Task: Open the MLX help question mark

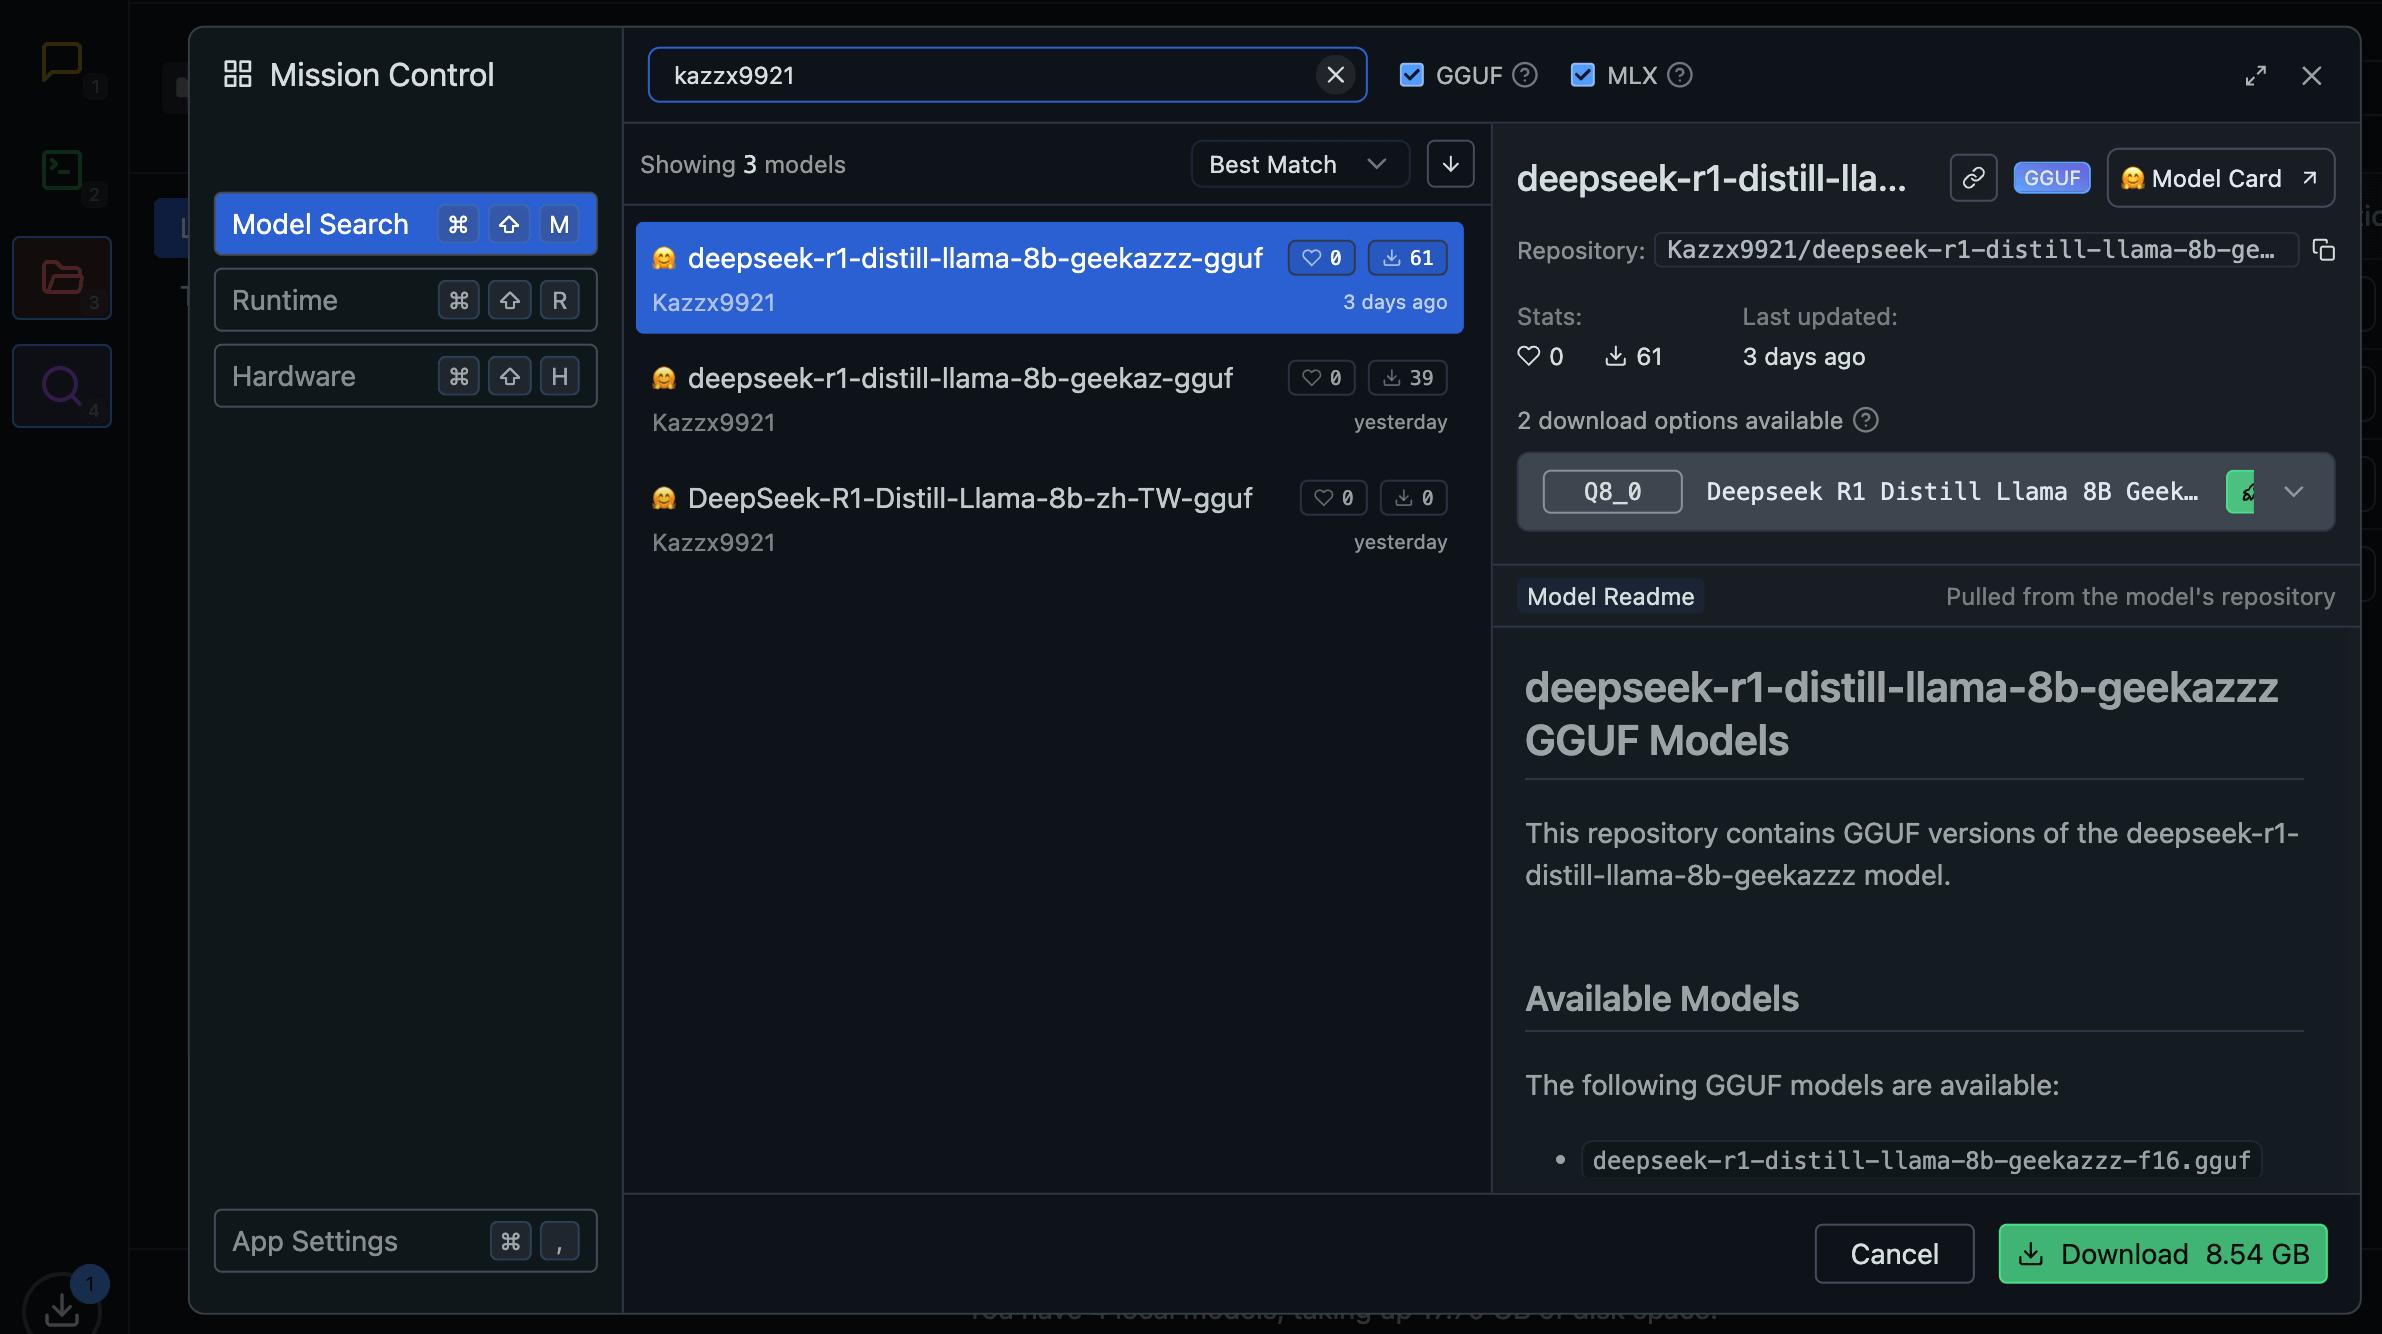Action: (1680, 75)
